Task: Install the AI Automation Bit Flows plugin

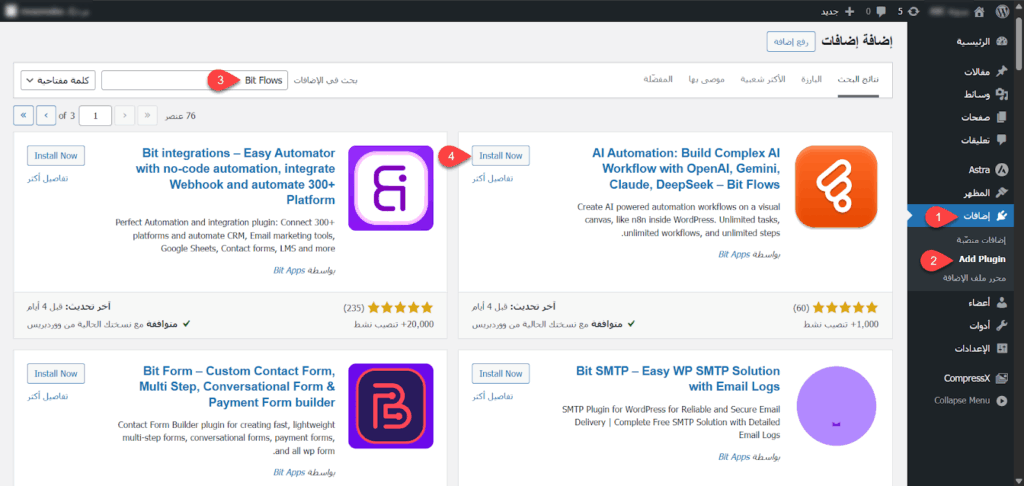Action: tap(501, 156)
